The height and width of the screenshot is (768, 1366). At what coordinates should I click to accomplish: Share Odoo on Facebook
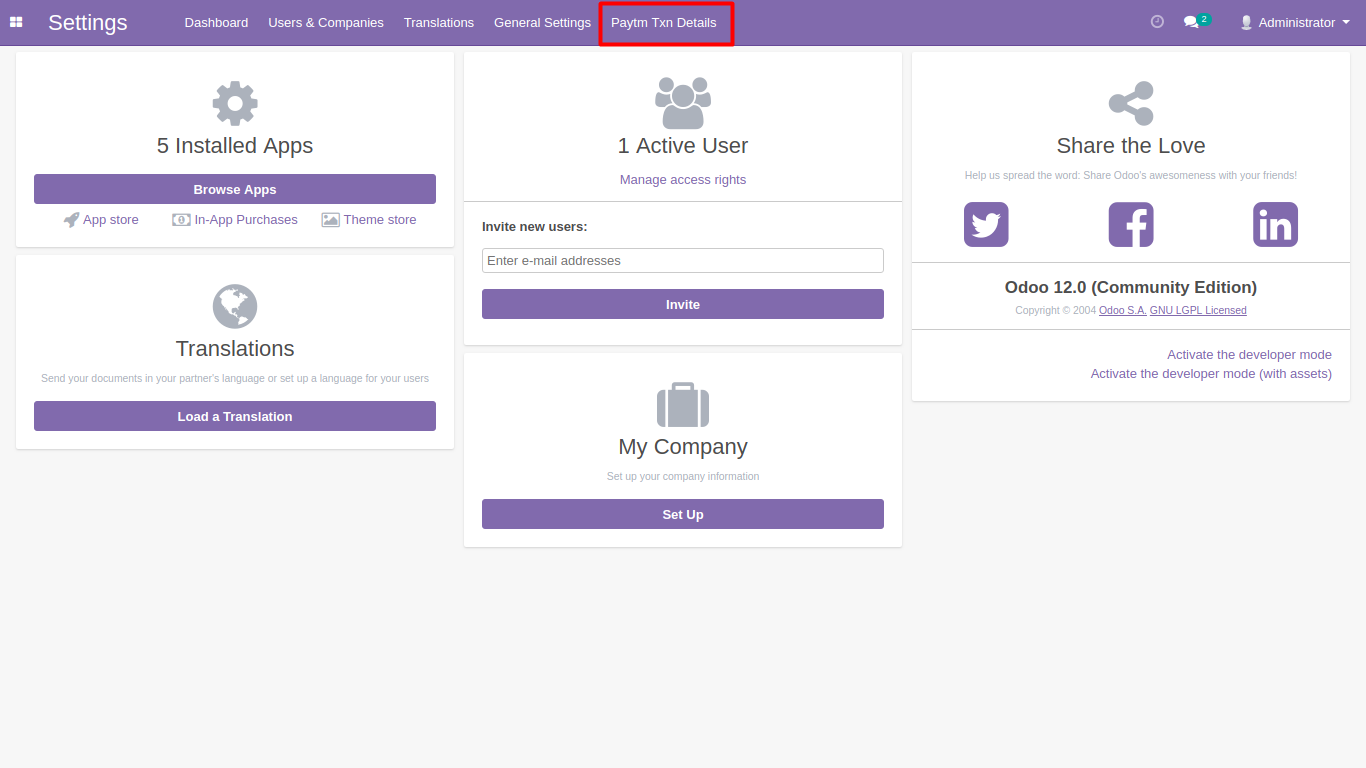pos(1130,224)
